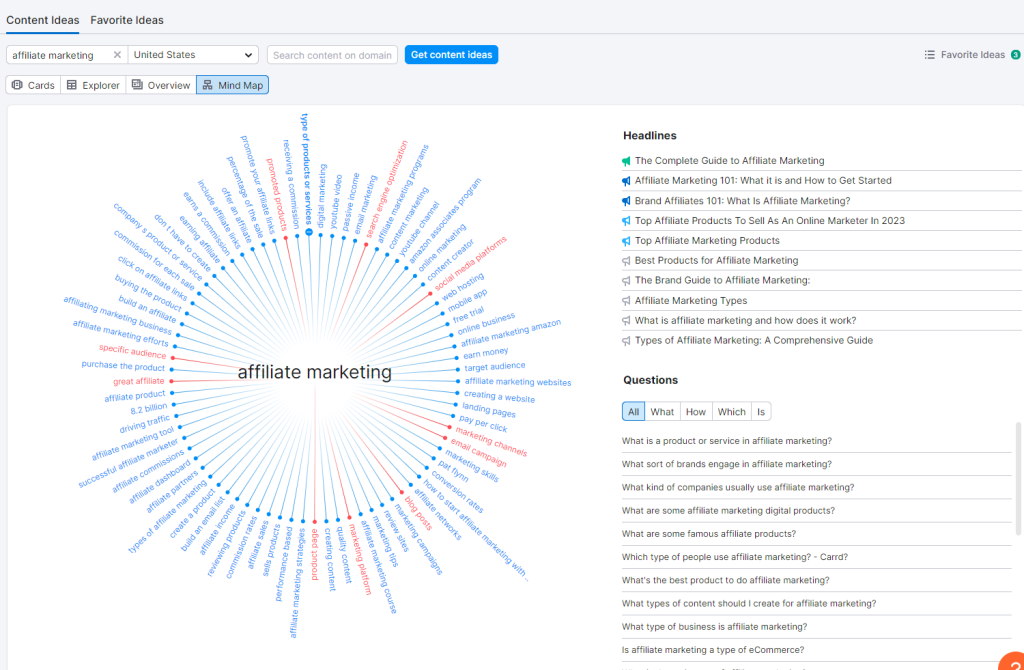Click Favorite Ideas link at top right
The image size is (1024, 670).
(973, 55)
